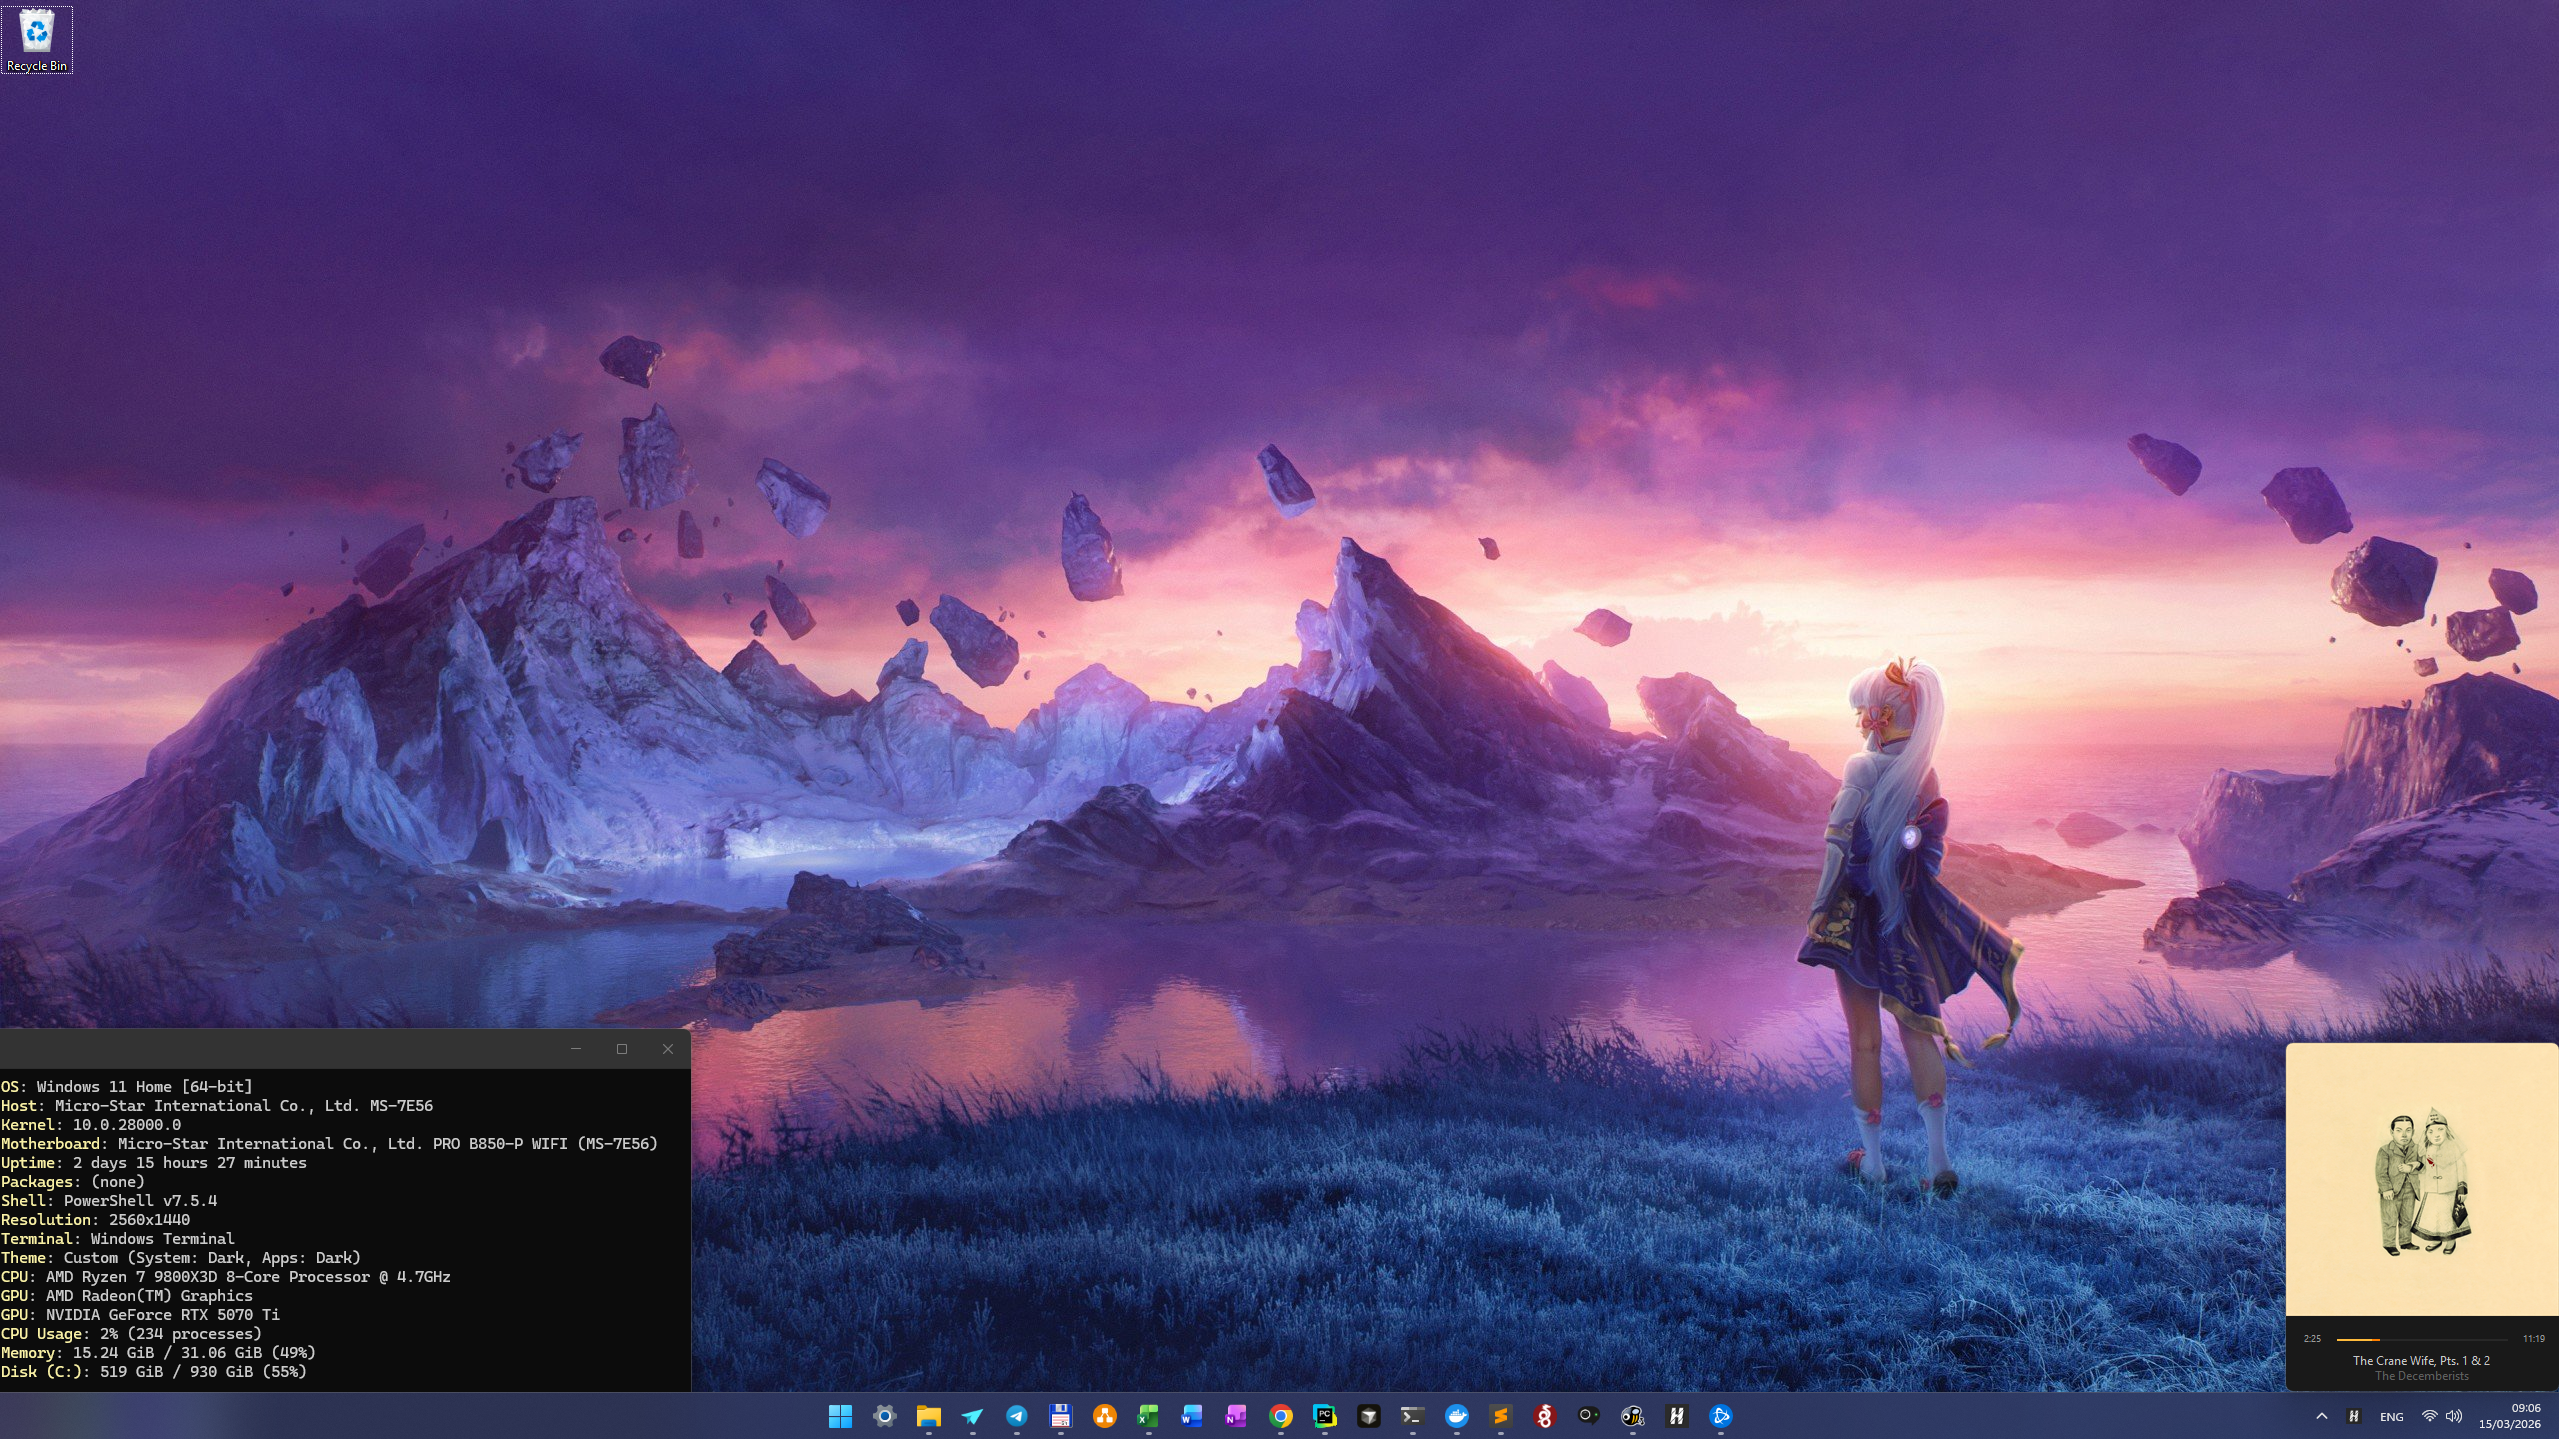Open the Settings gear in the taskbar

[884, 1416]
